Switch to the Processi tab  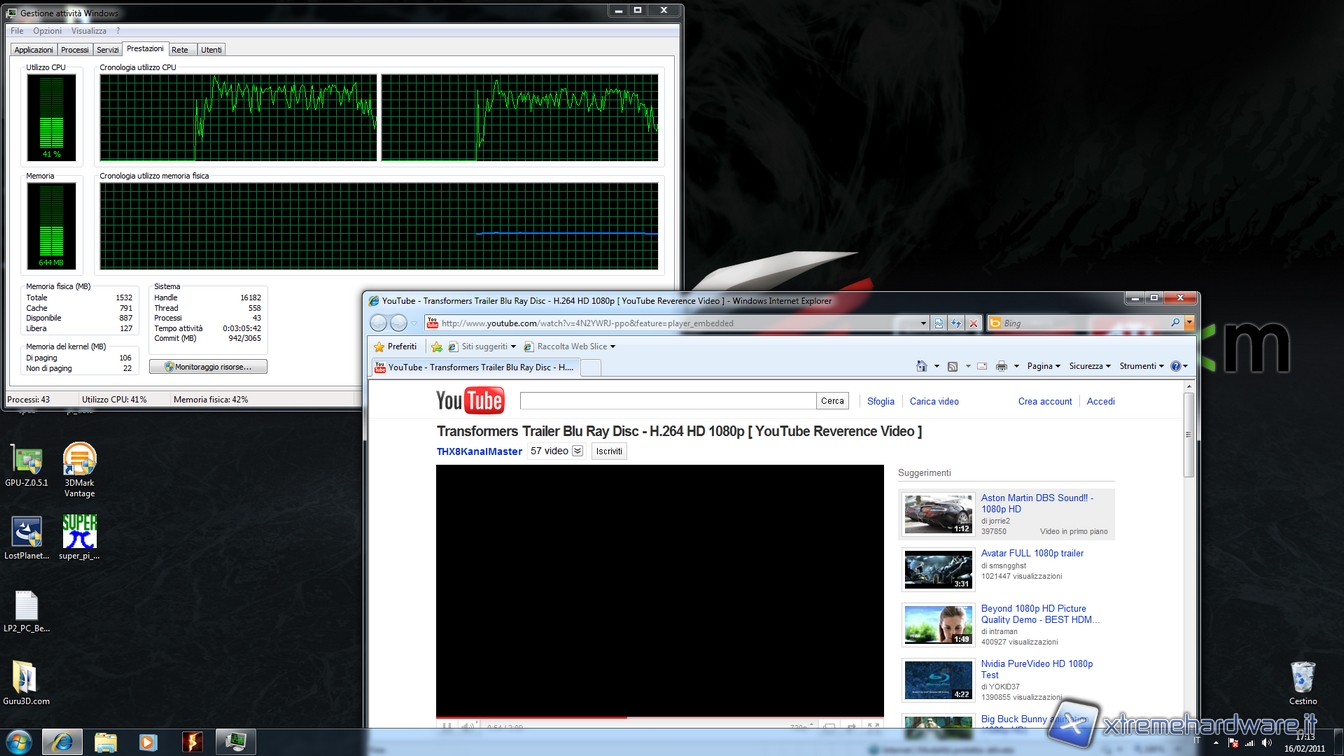74,50
